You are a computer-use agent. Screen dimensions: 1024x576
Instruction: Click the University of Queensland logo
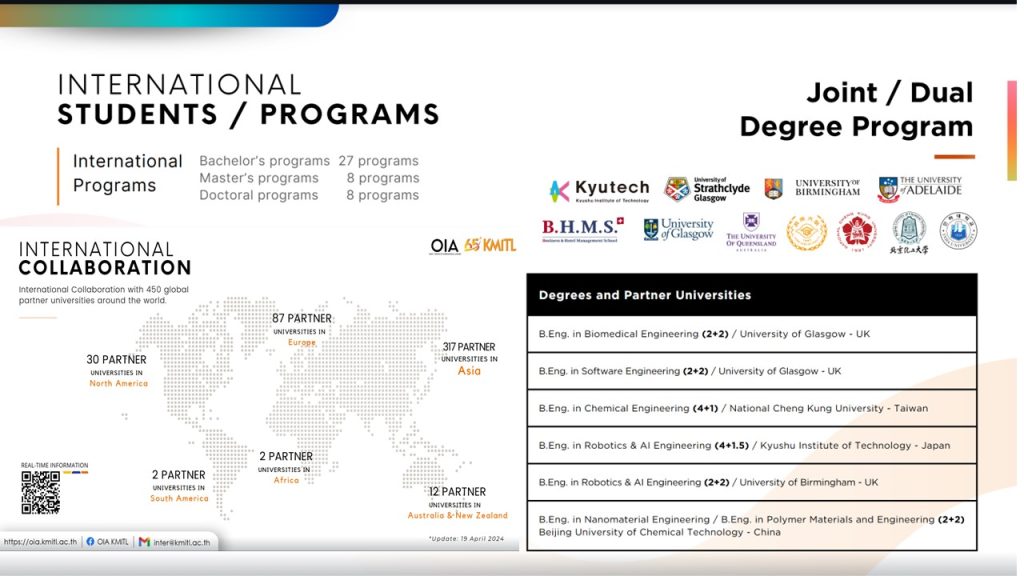coord(750,231)
